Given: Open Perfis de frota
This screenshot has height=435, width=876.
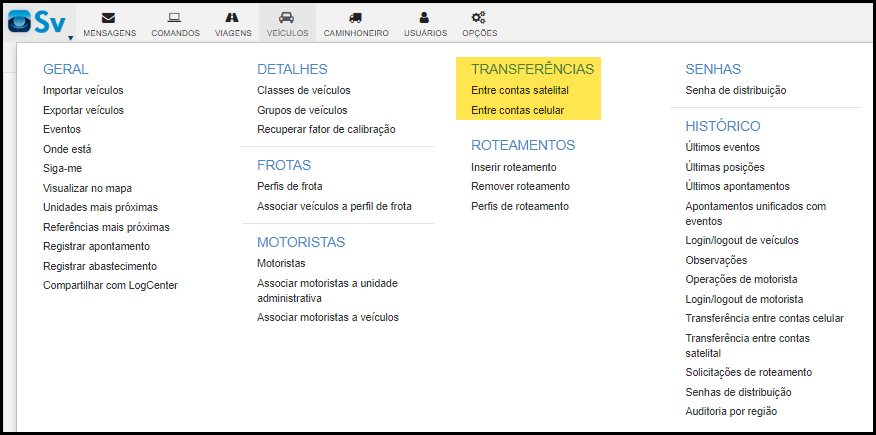Looking at the screenshot, I should tap(289, 186).
